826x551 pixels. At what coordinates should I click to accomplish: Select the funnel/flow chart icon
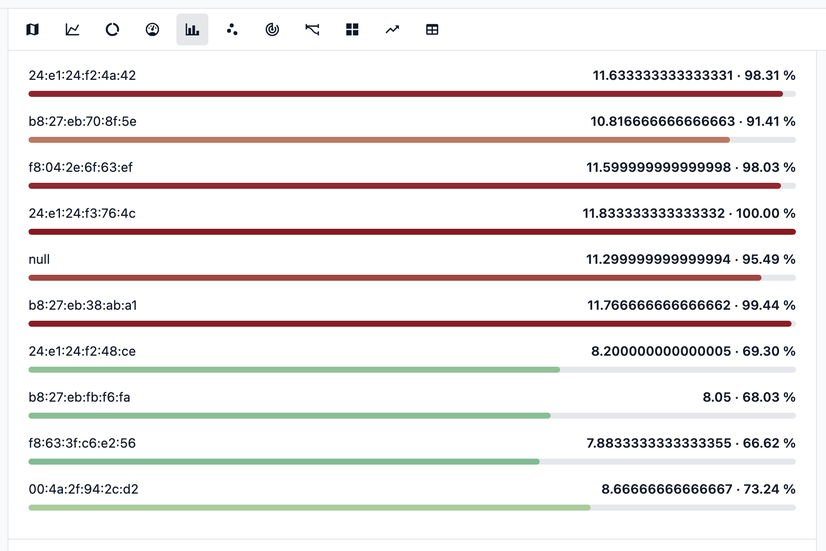click(x=312, y=30)
